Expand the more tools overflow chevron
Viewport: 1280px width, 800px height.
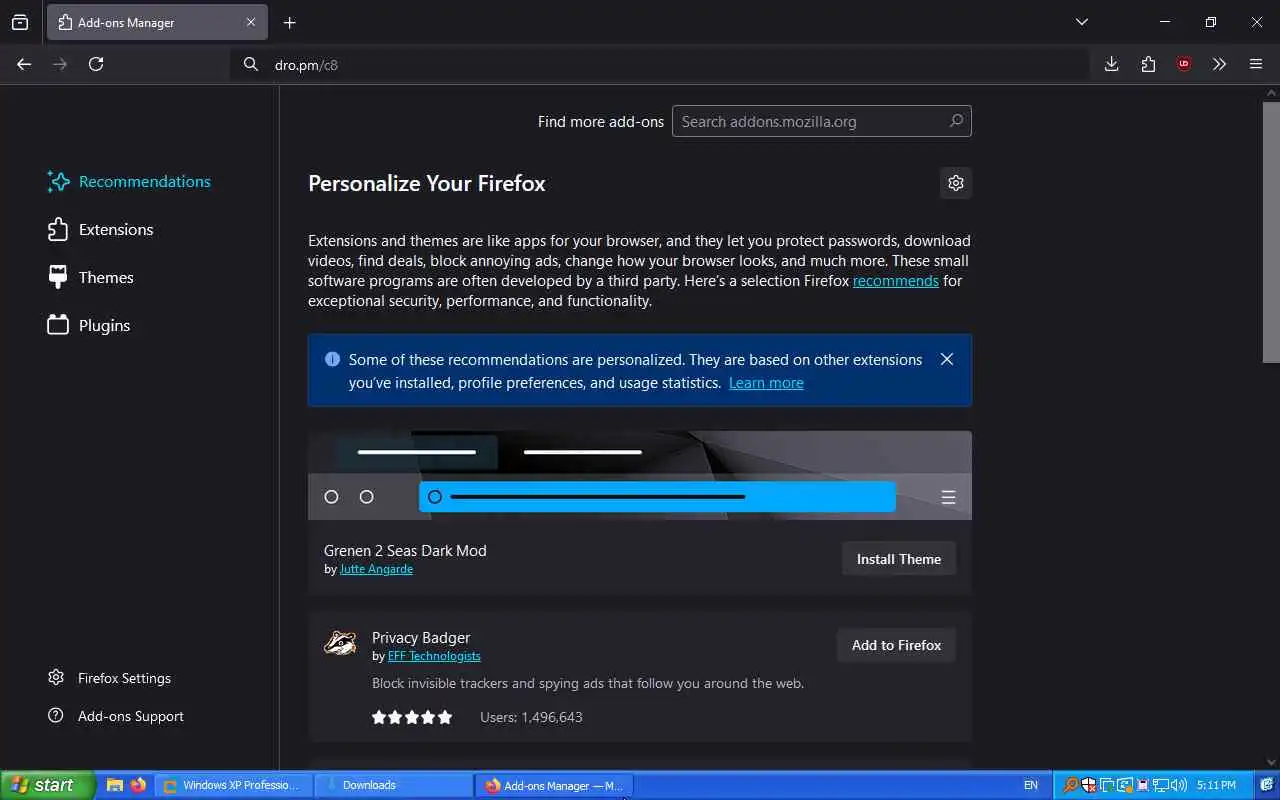point(1219,64)
